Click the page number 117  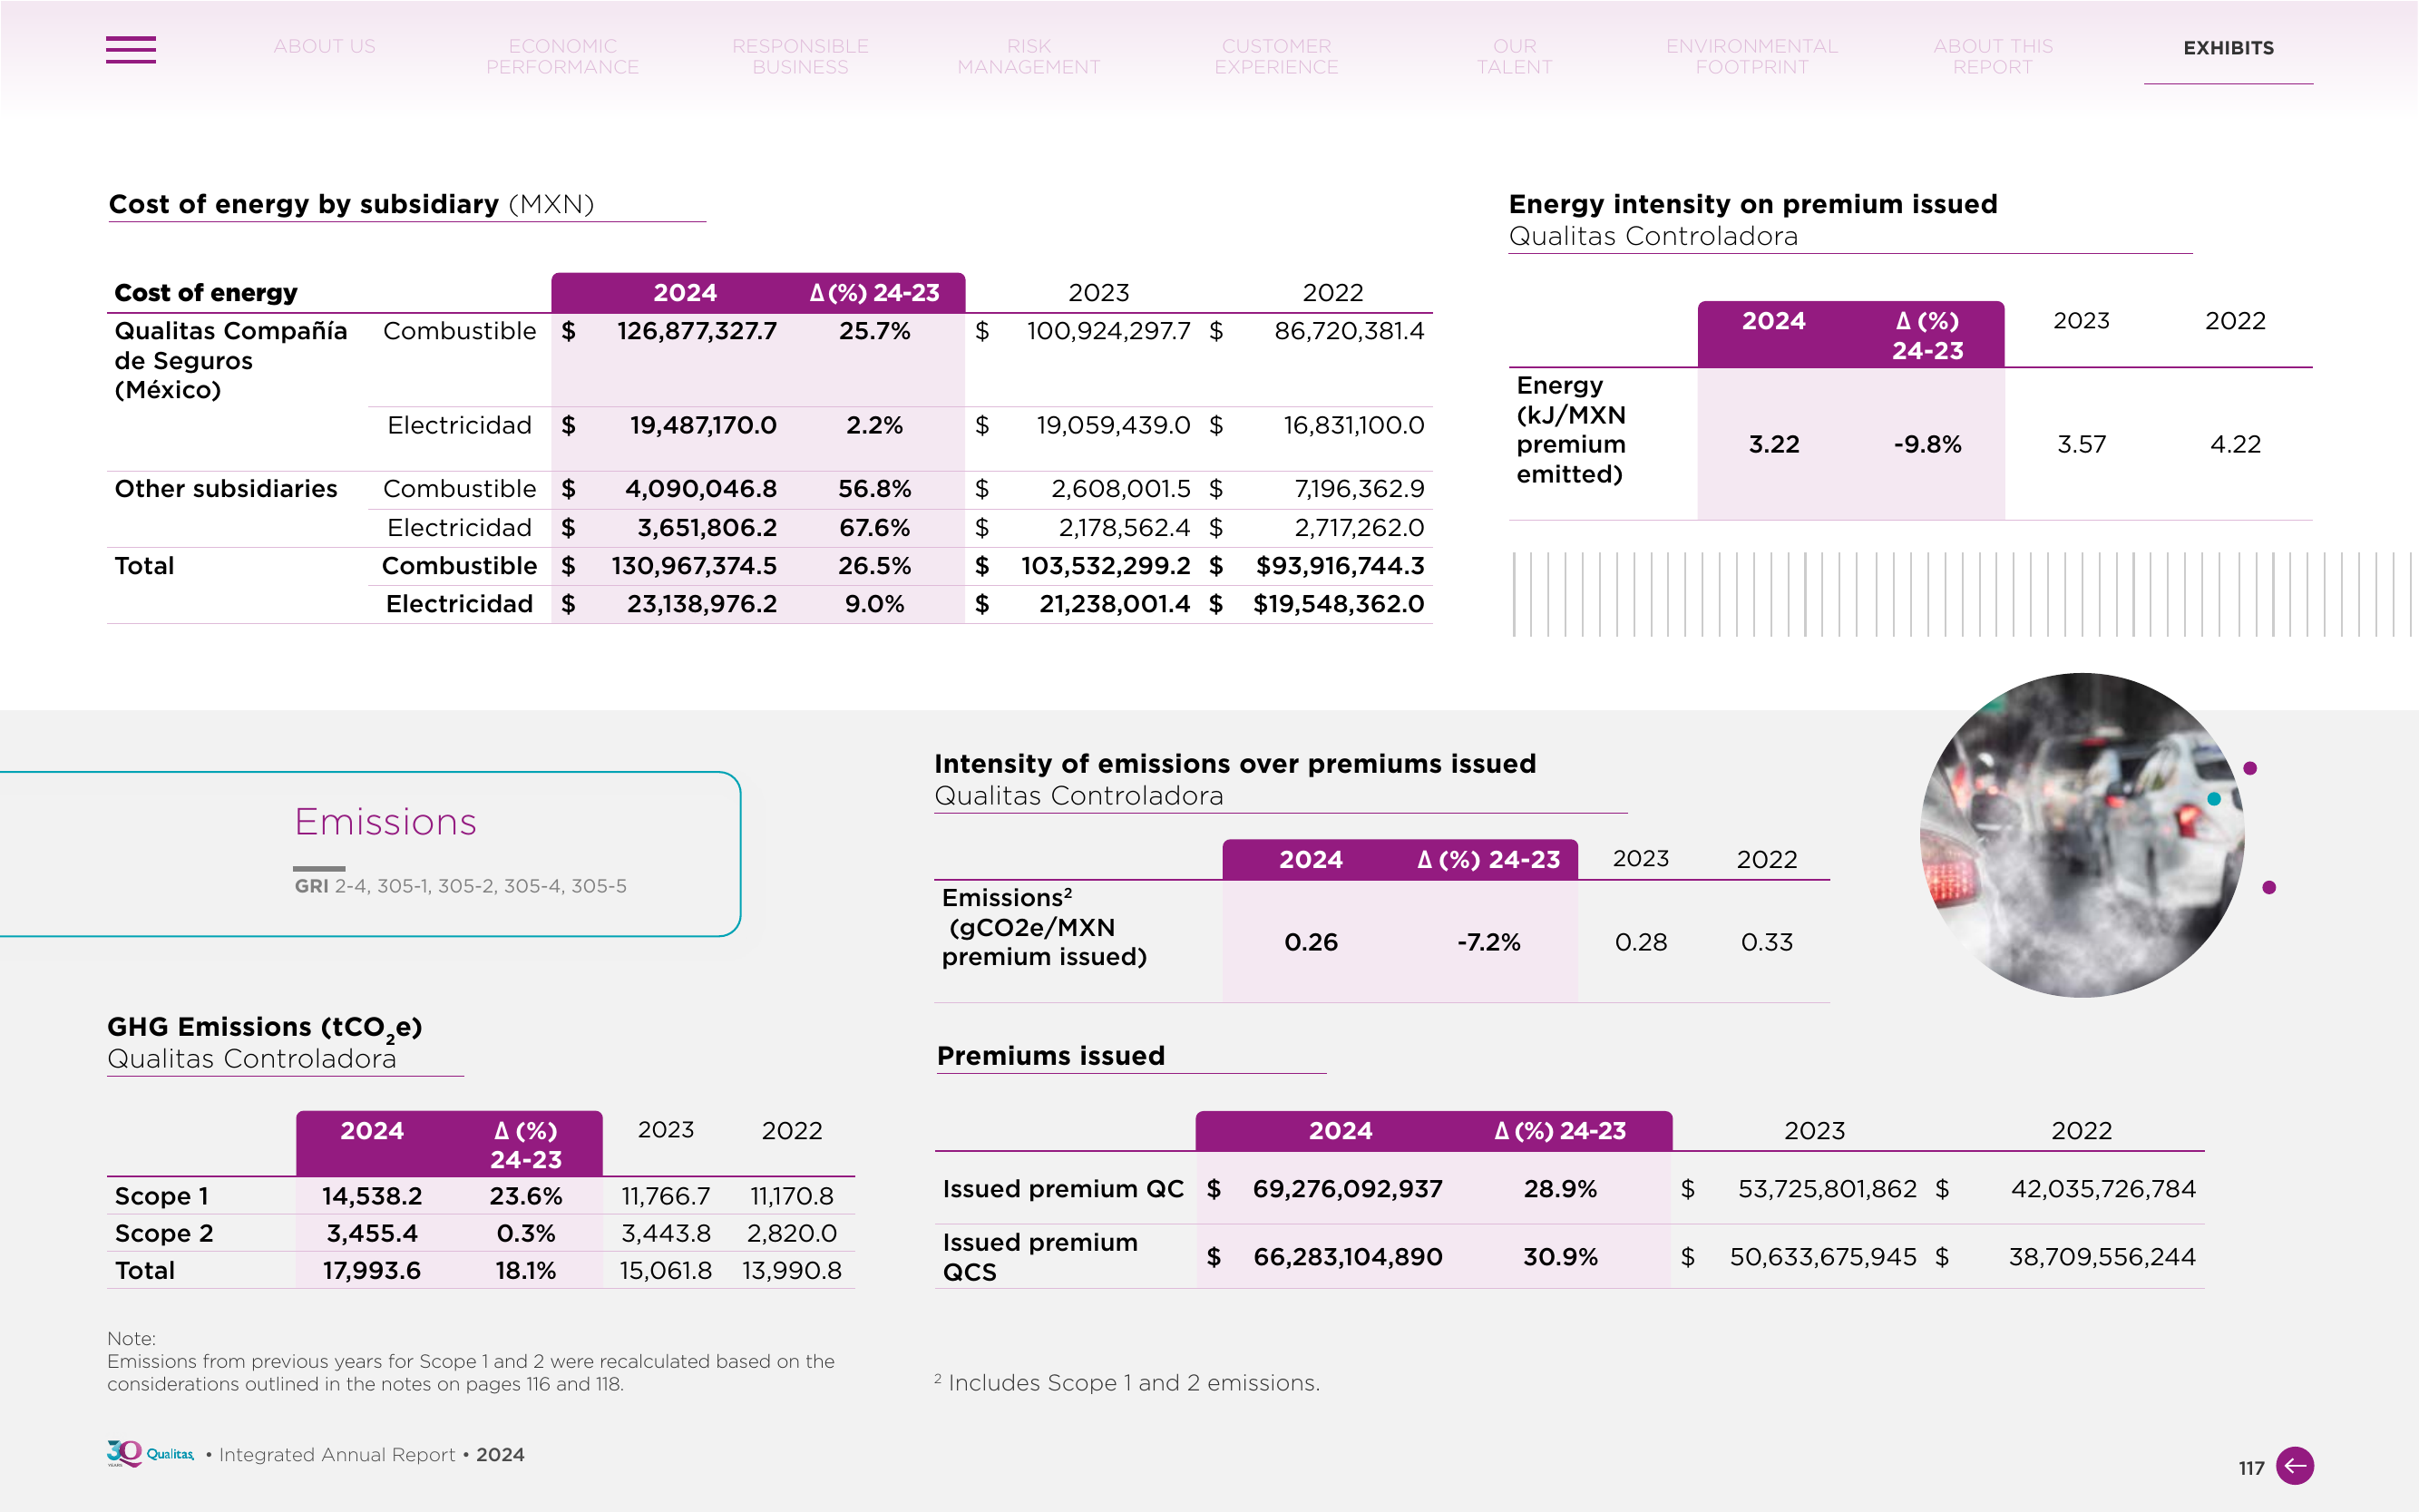tap(2251, 1468)
